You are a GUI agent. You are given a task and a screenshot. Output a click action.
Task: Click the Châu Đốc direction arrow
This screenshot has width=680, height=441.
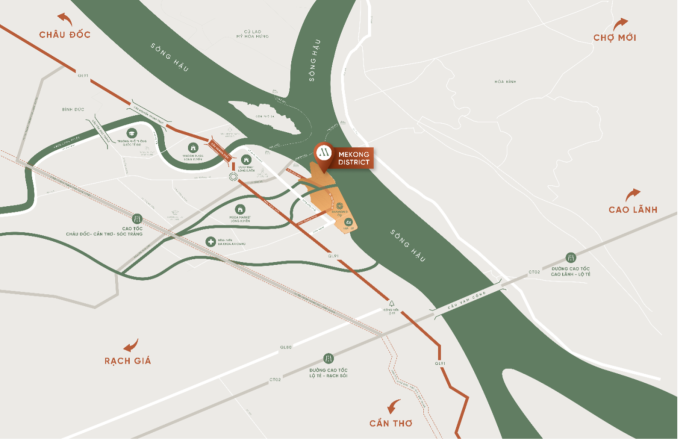pos(65,19)
